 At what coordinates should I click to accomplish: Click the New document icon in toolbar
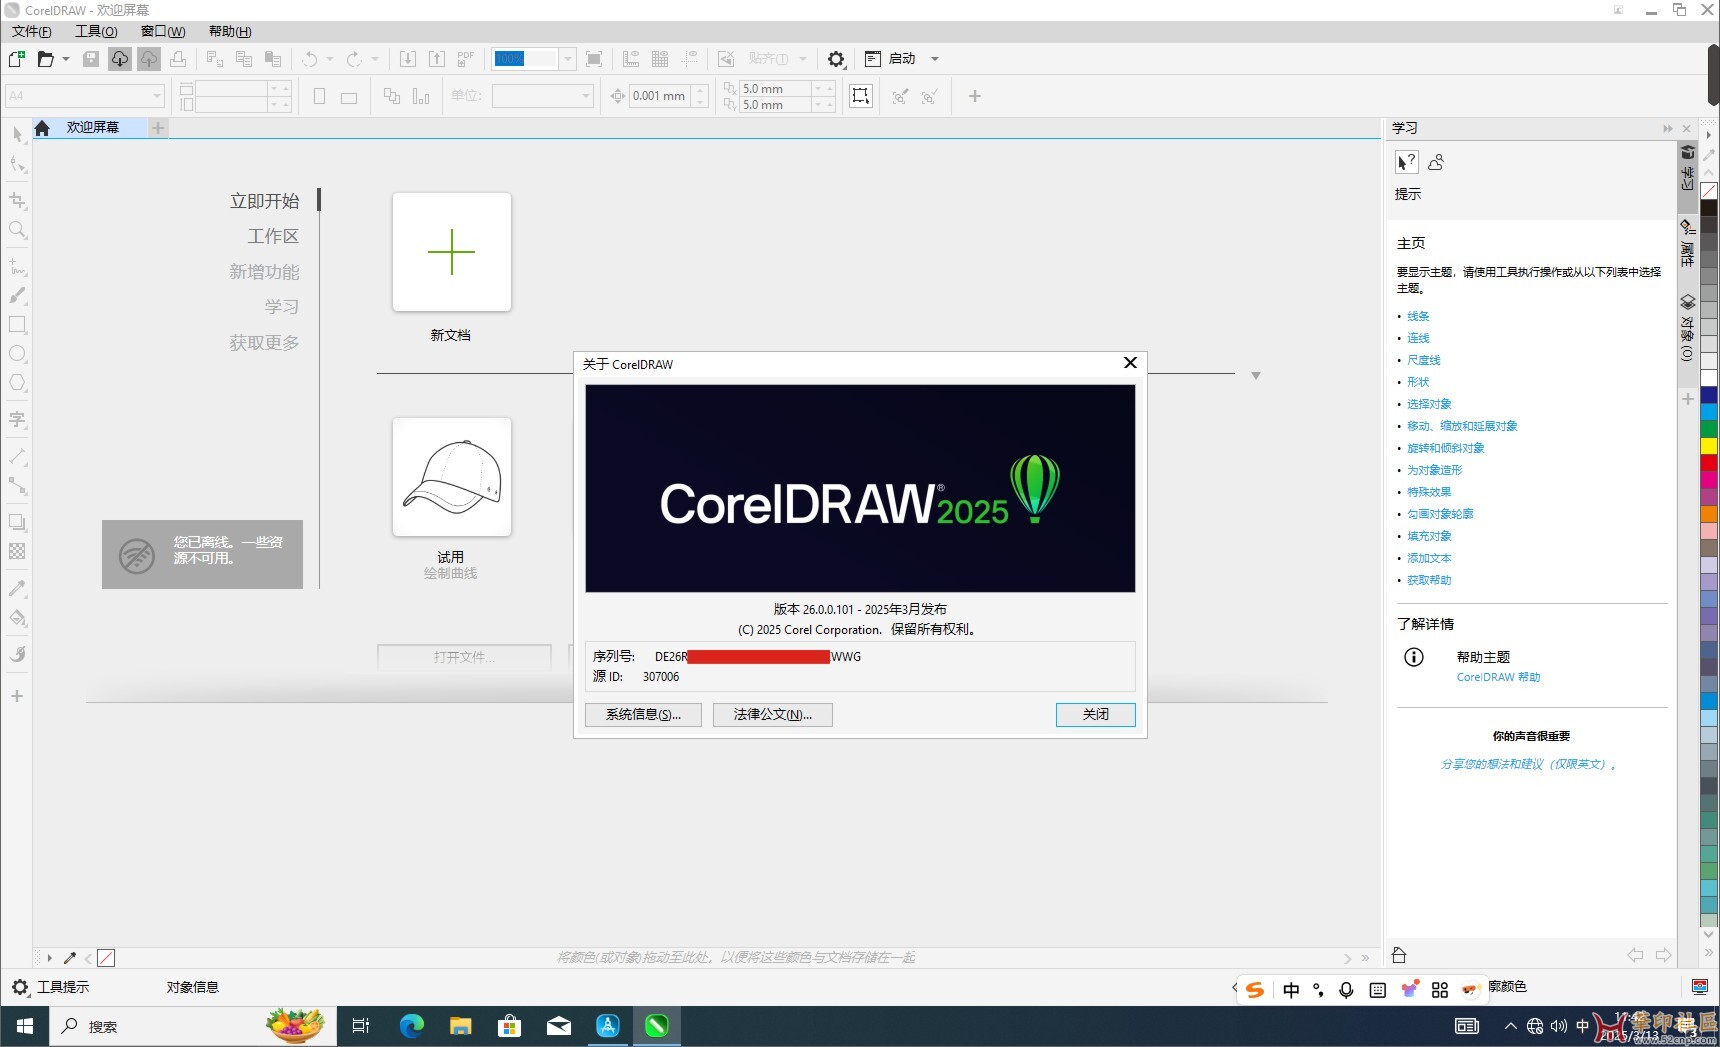(x=17, y=59)
